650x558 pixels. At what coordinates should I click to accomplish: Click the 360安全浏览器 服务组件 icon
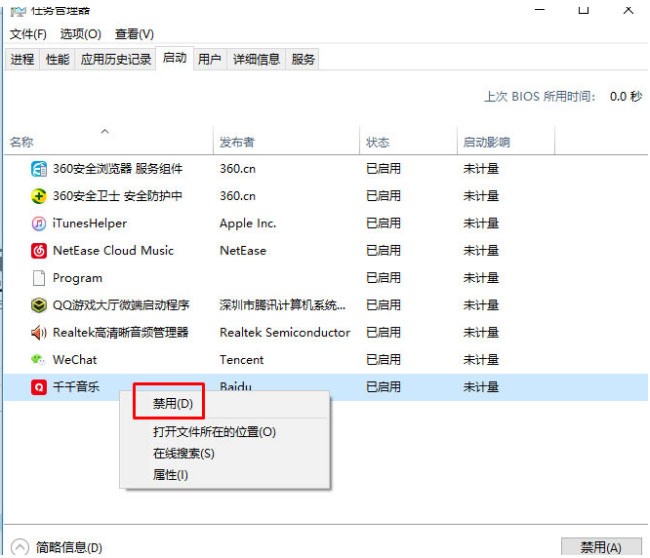coord(39,169)
